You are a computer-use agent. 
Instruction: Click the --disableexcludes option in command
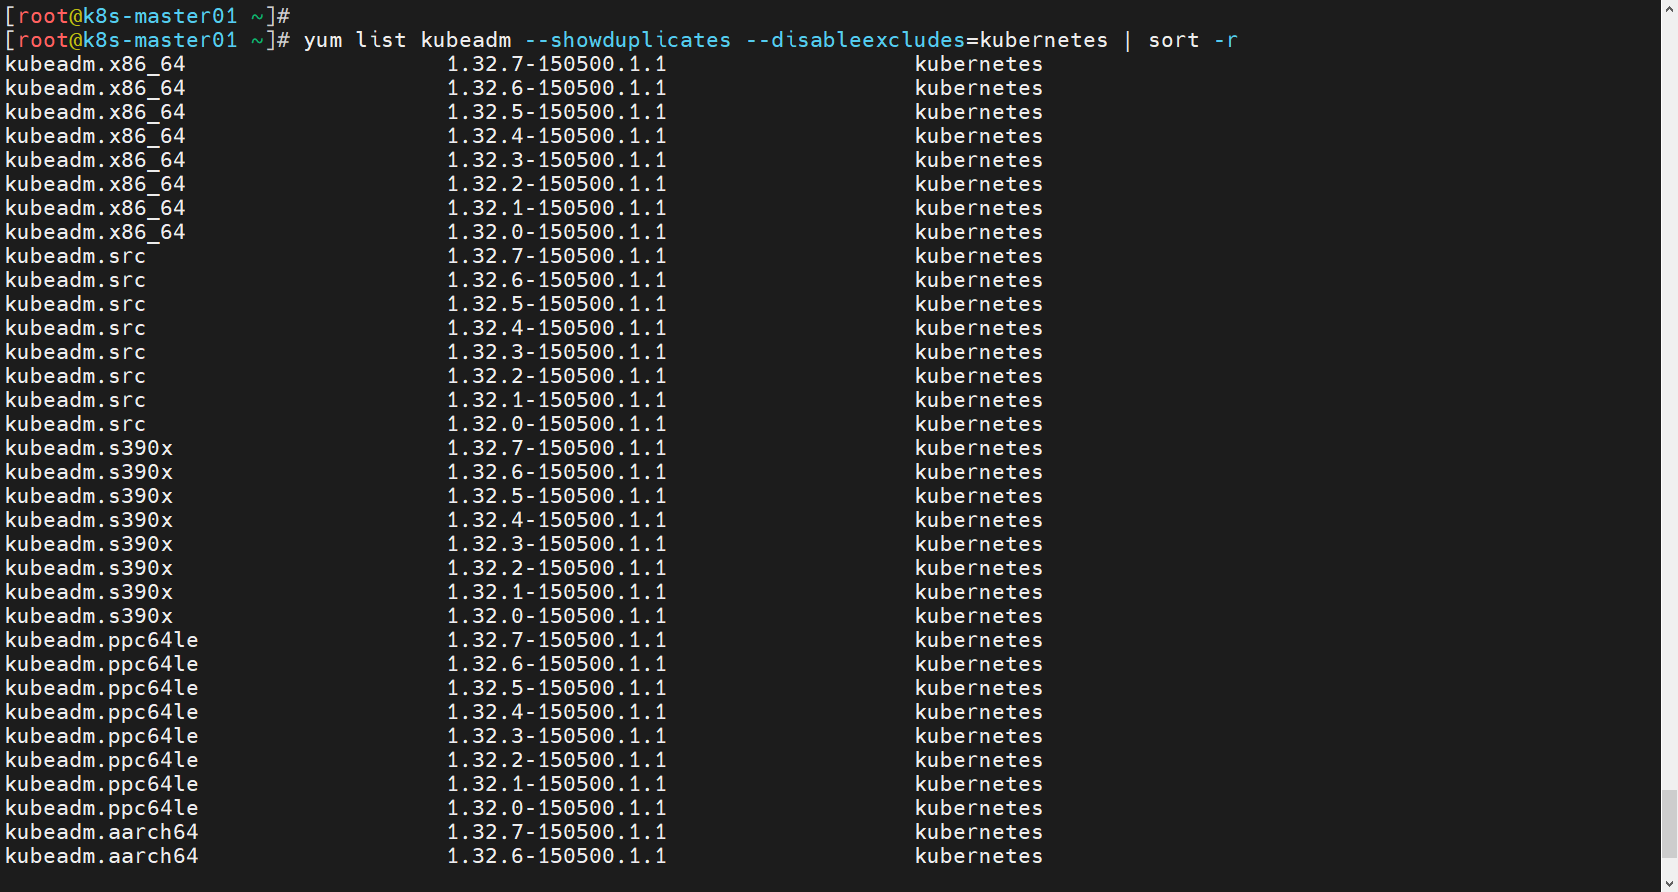click(855, 40)
